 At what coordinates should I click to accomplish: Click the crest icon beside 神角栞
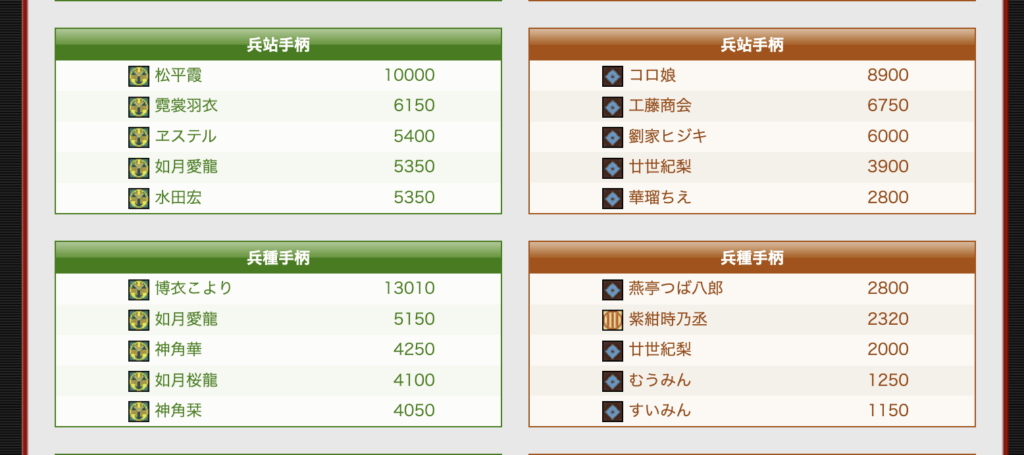tap(138, 411)
